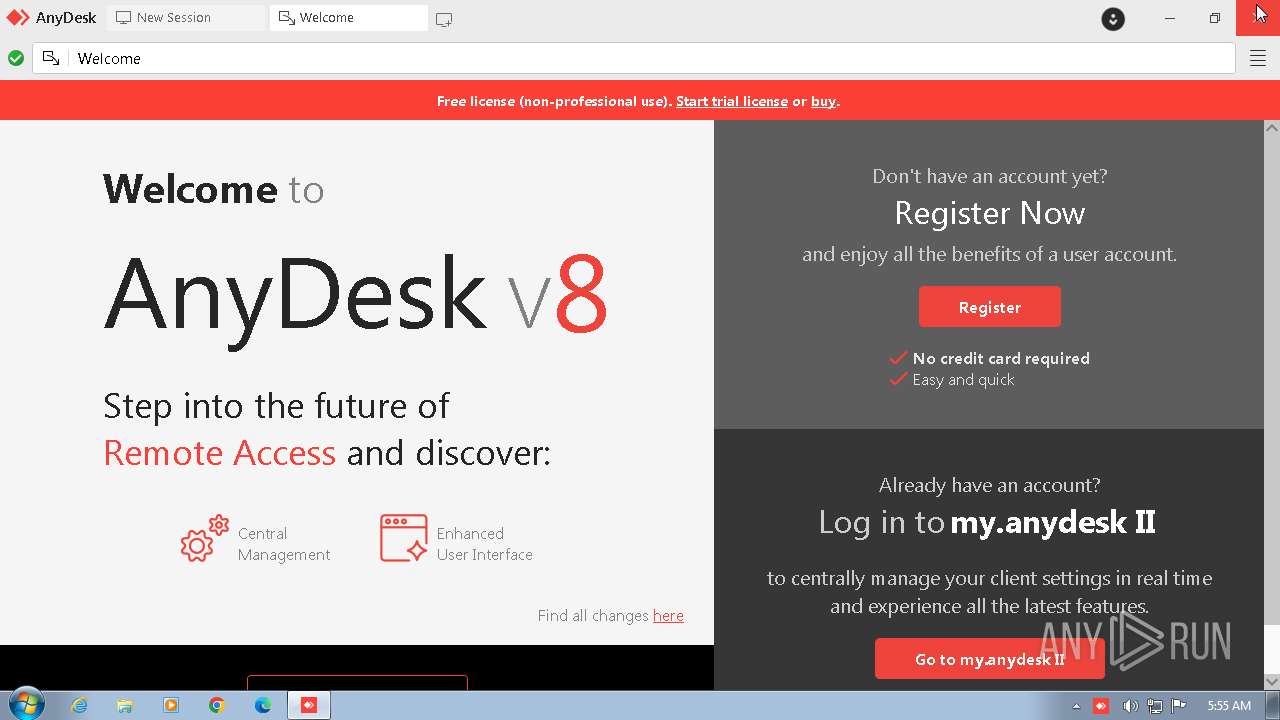Open a new tab with monitor icon
This screenshot has width=1280, height=720.
444,19
